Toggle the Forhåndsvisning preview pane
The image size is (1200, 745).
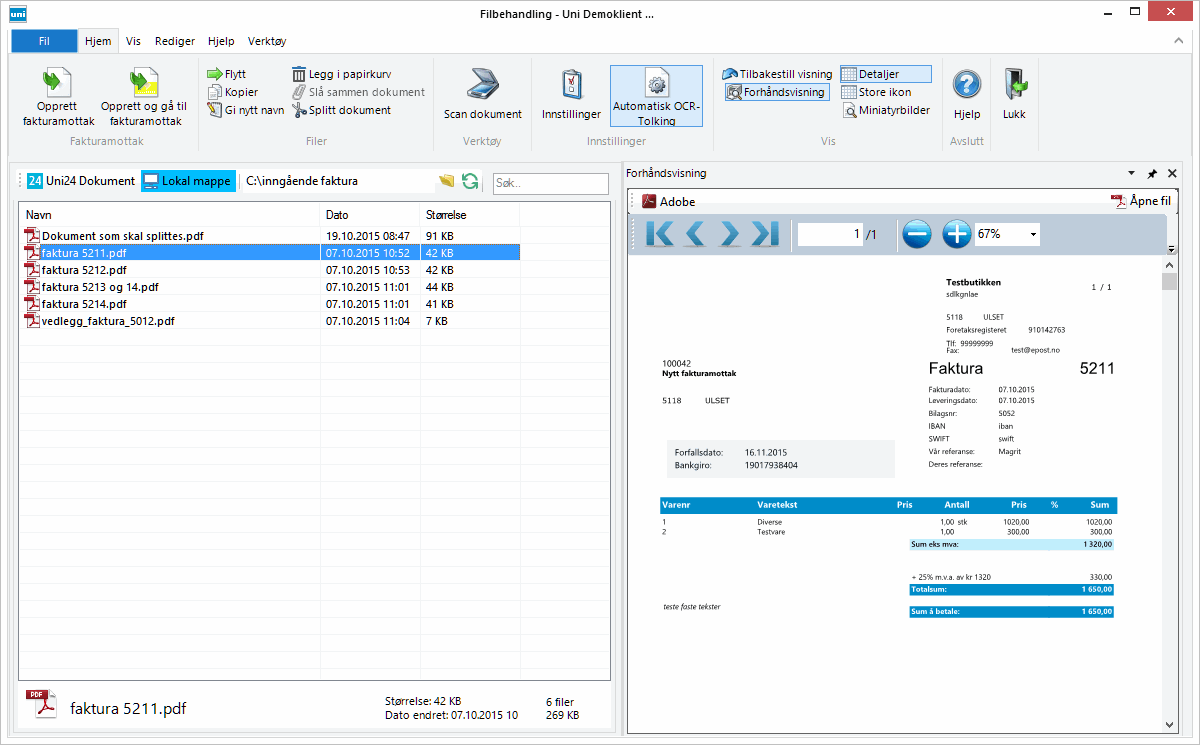pyautogui.click(x=776, y=92)
